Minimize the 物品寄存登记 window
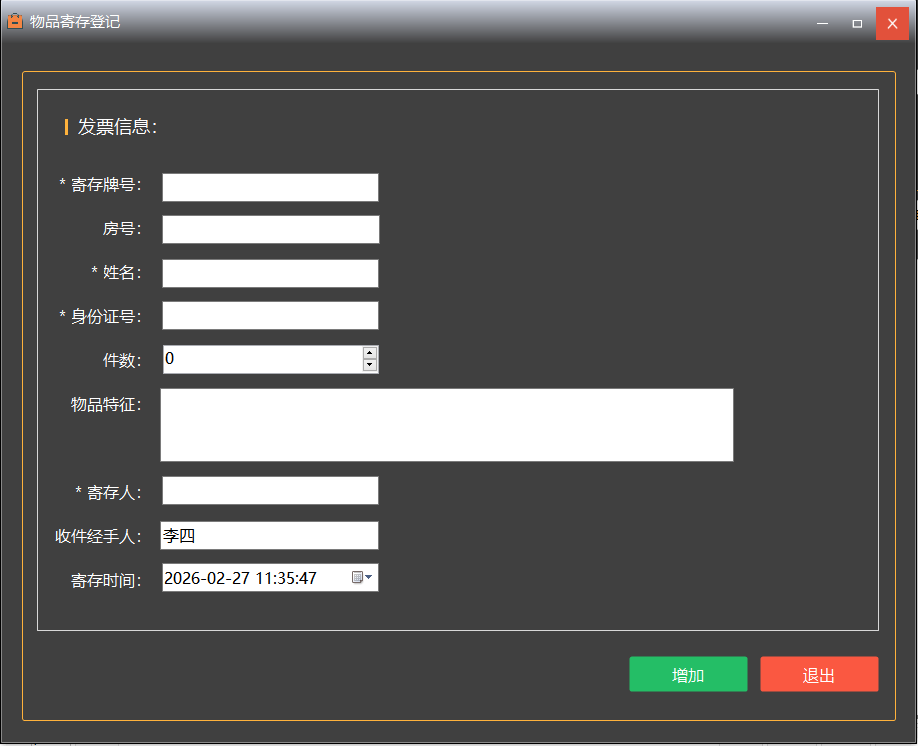This screenshot has width=918, height=746. [x=822, y=23]
